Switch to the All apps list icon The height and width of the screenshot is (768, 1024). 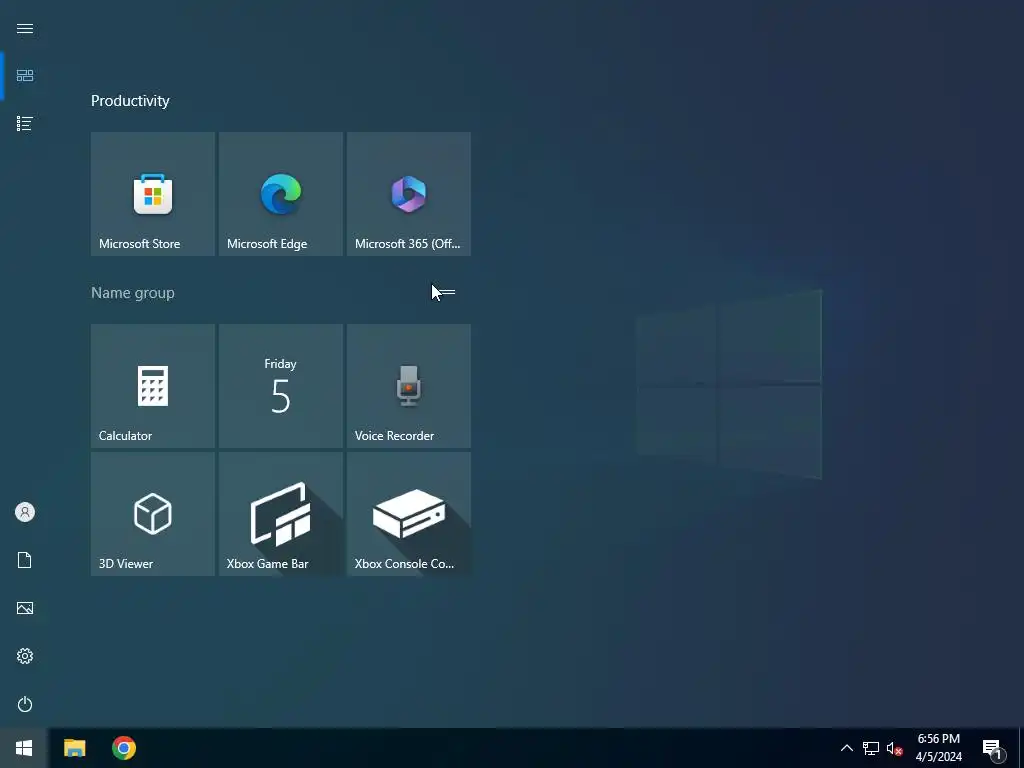click(x=25, y=123)
